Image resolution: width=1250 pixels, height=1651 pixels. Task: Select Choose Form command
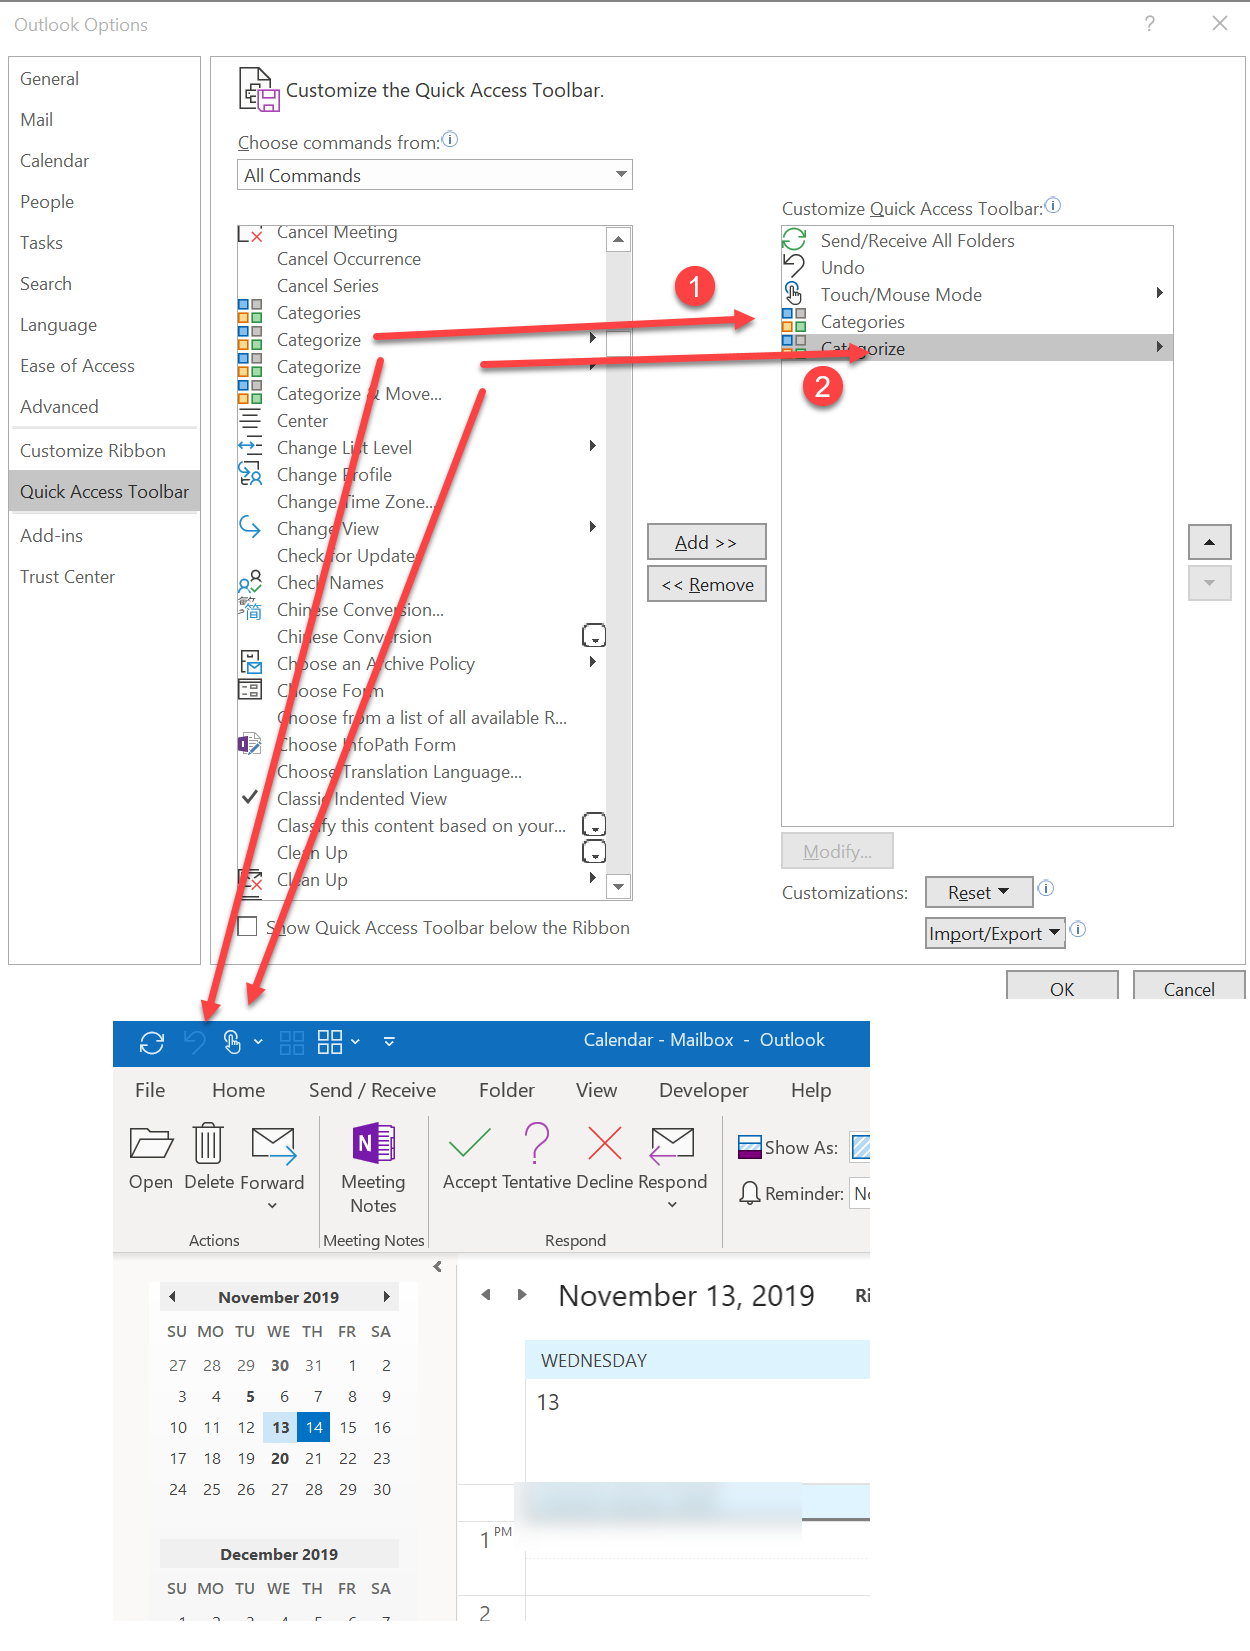421,690
